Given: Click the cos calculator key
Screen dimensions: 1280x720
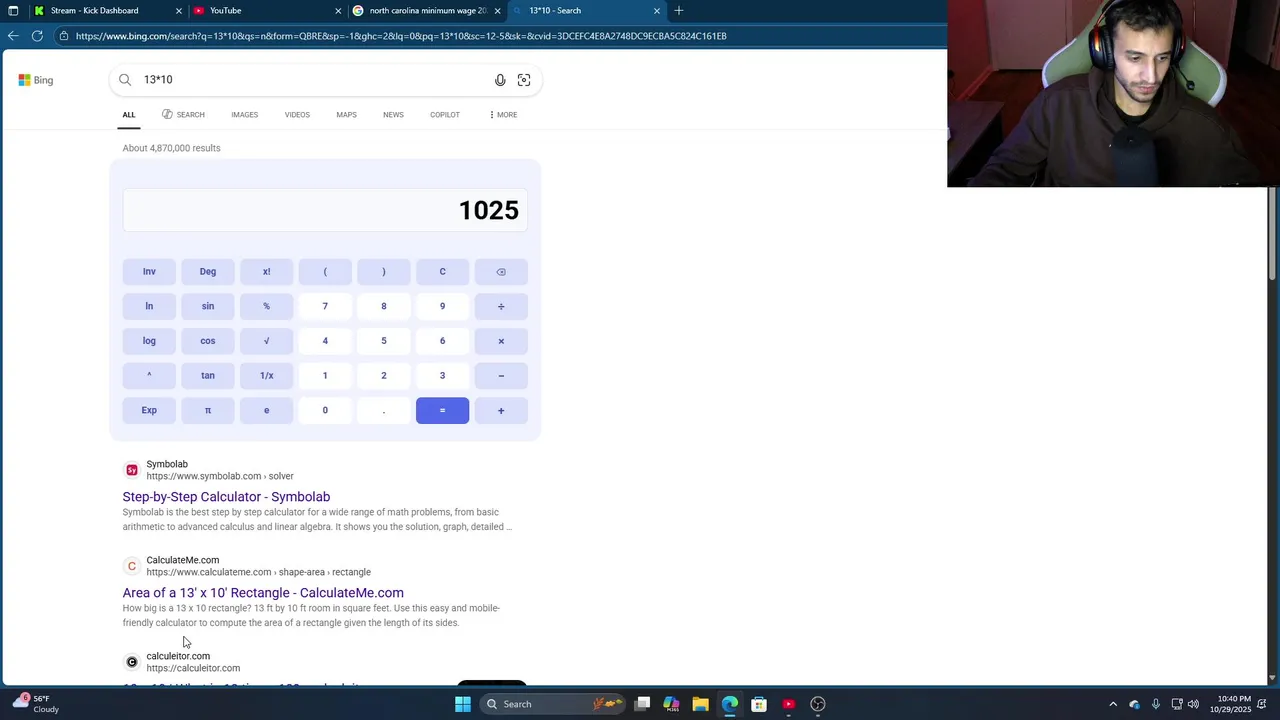Looking at the screenshot, I should click(x=208, y=341).
